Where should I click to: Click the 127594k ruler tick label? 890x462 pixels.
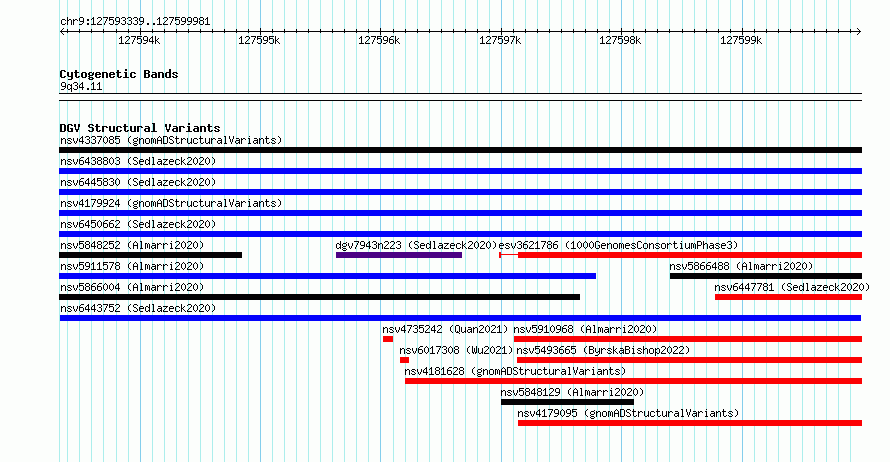pos(139,40)
